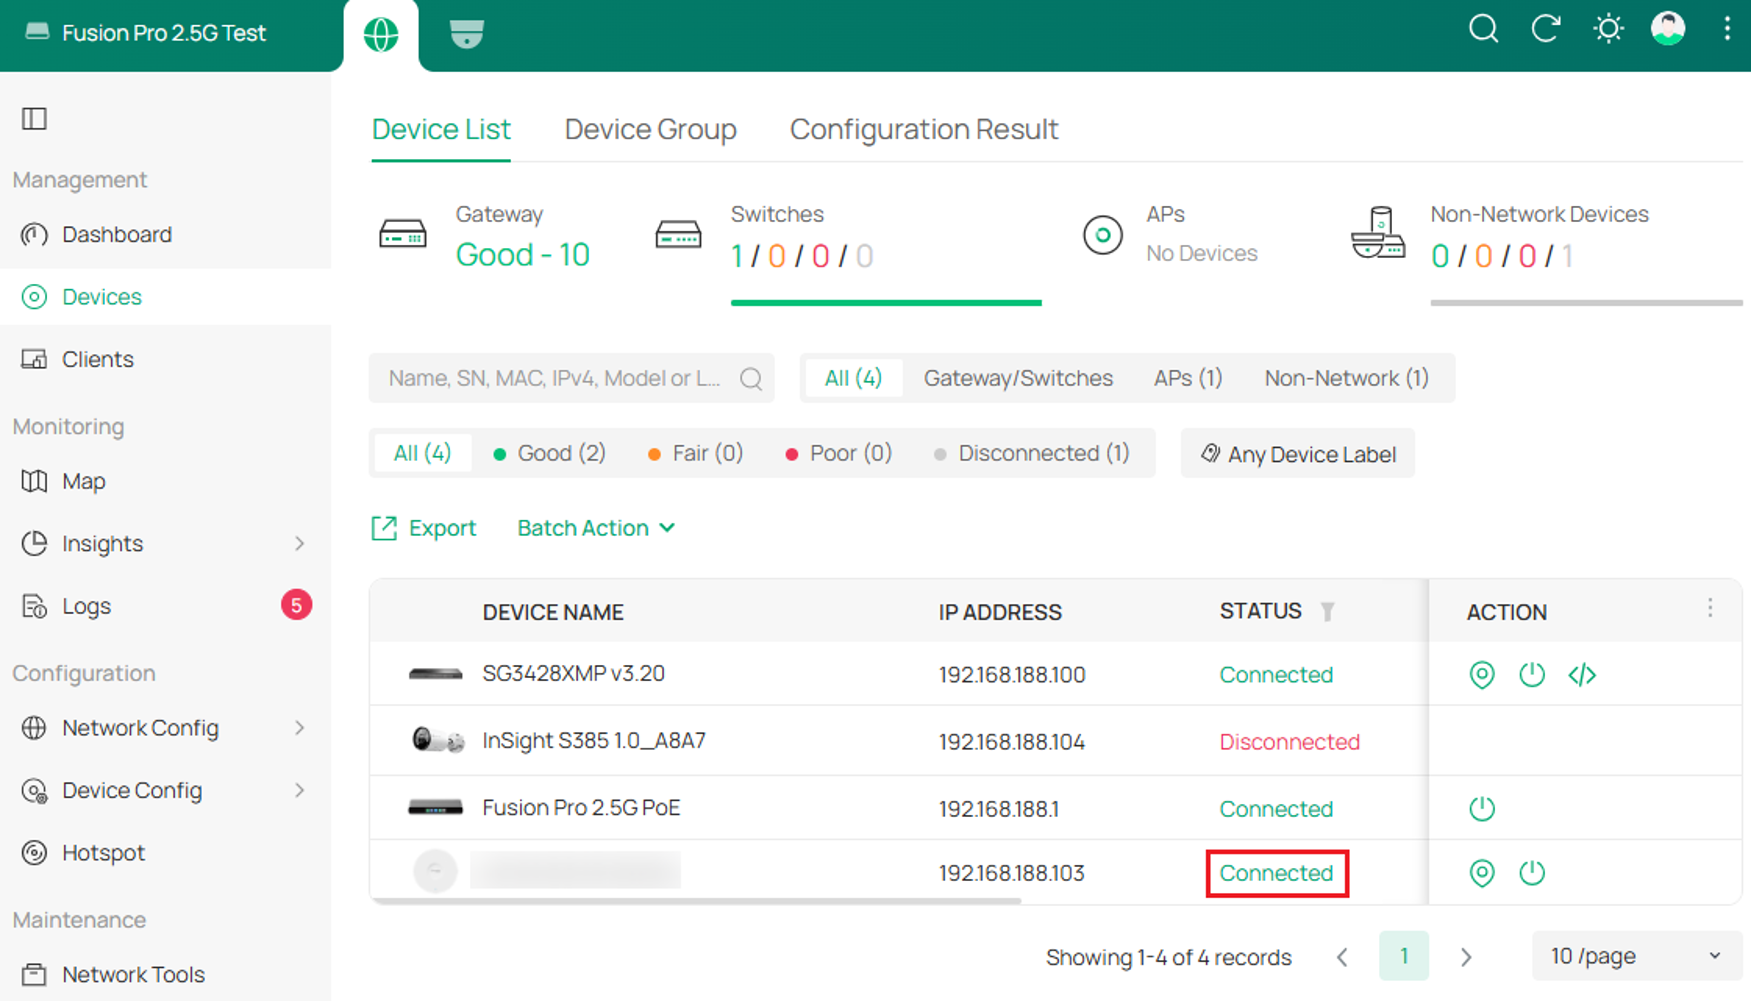Filter devices with Poor (0) status
The width and height of the screenshot is (1751, 1001).
[838, 453]
